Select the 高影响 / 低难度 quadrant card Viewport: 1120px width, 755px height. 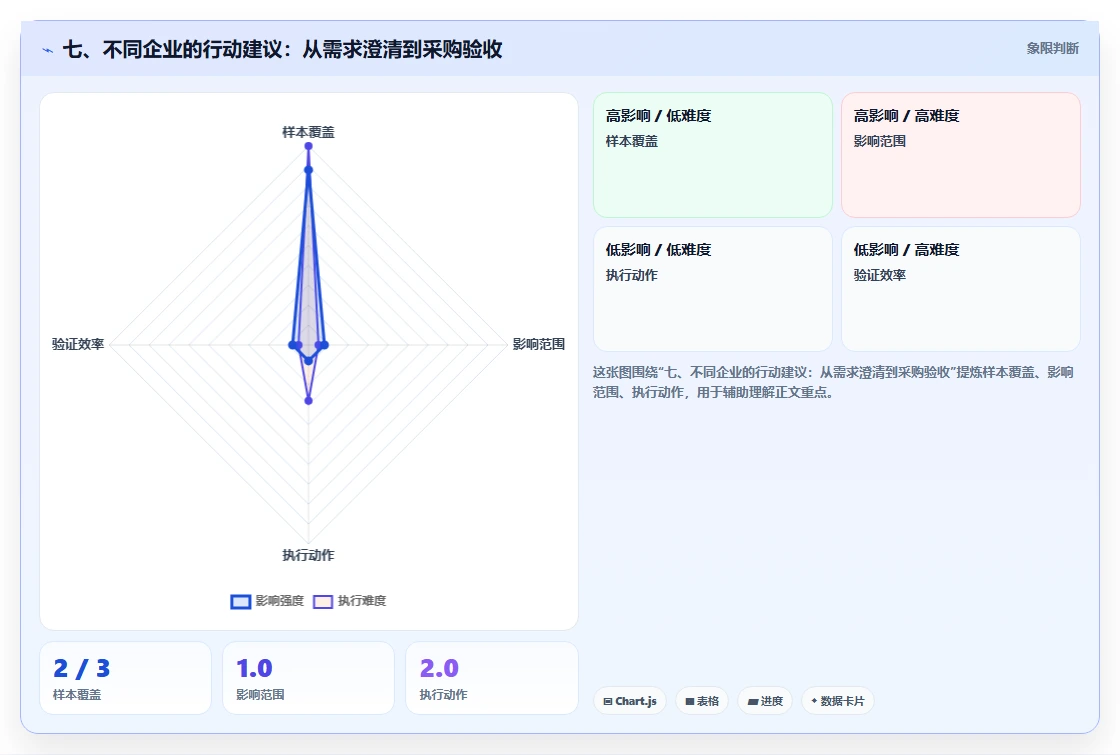(x=713, y=155)
